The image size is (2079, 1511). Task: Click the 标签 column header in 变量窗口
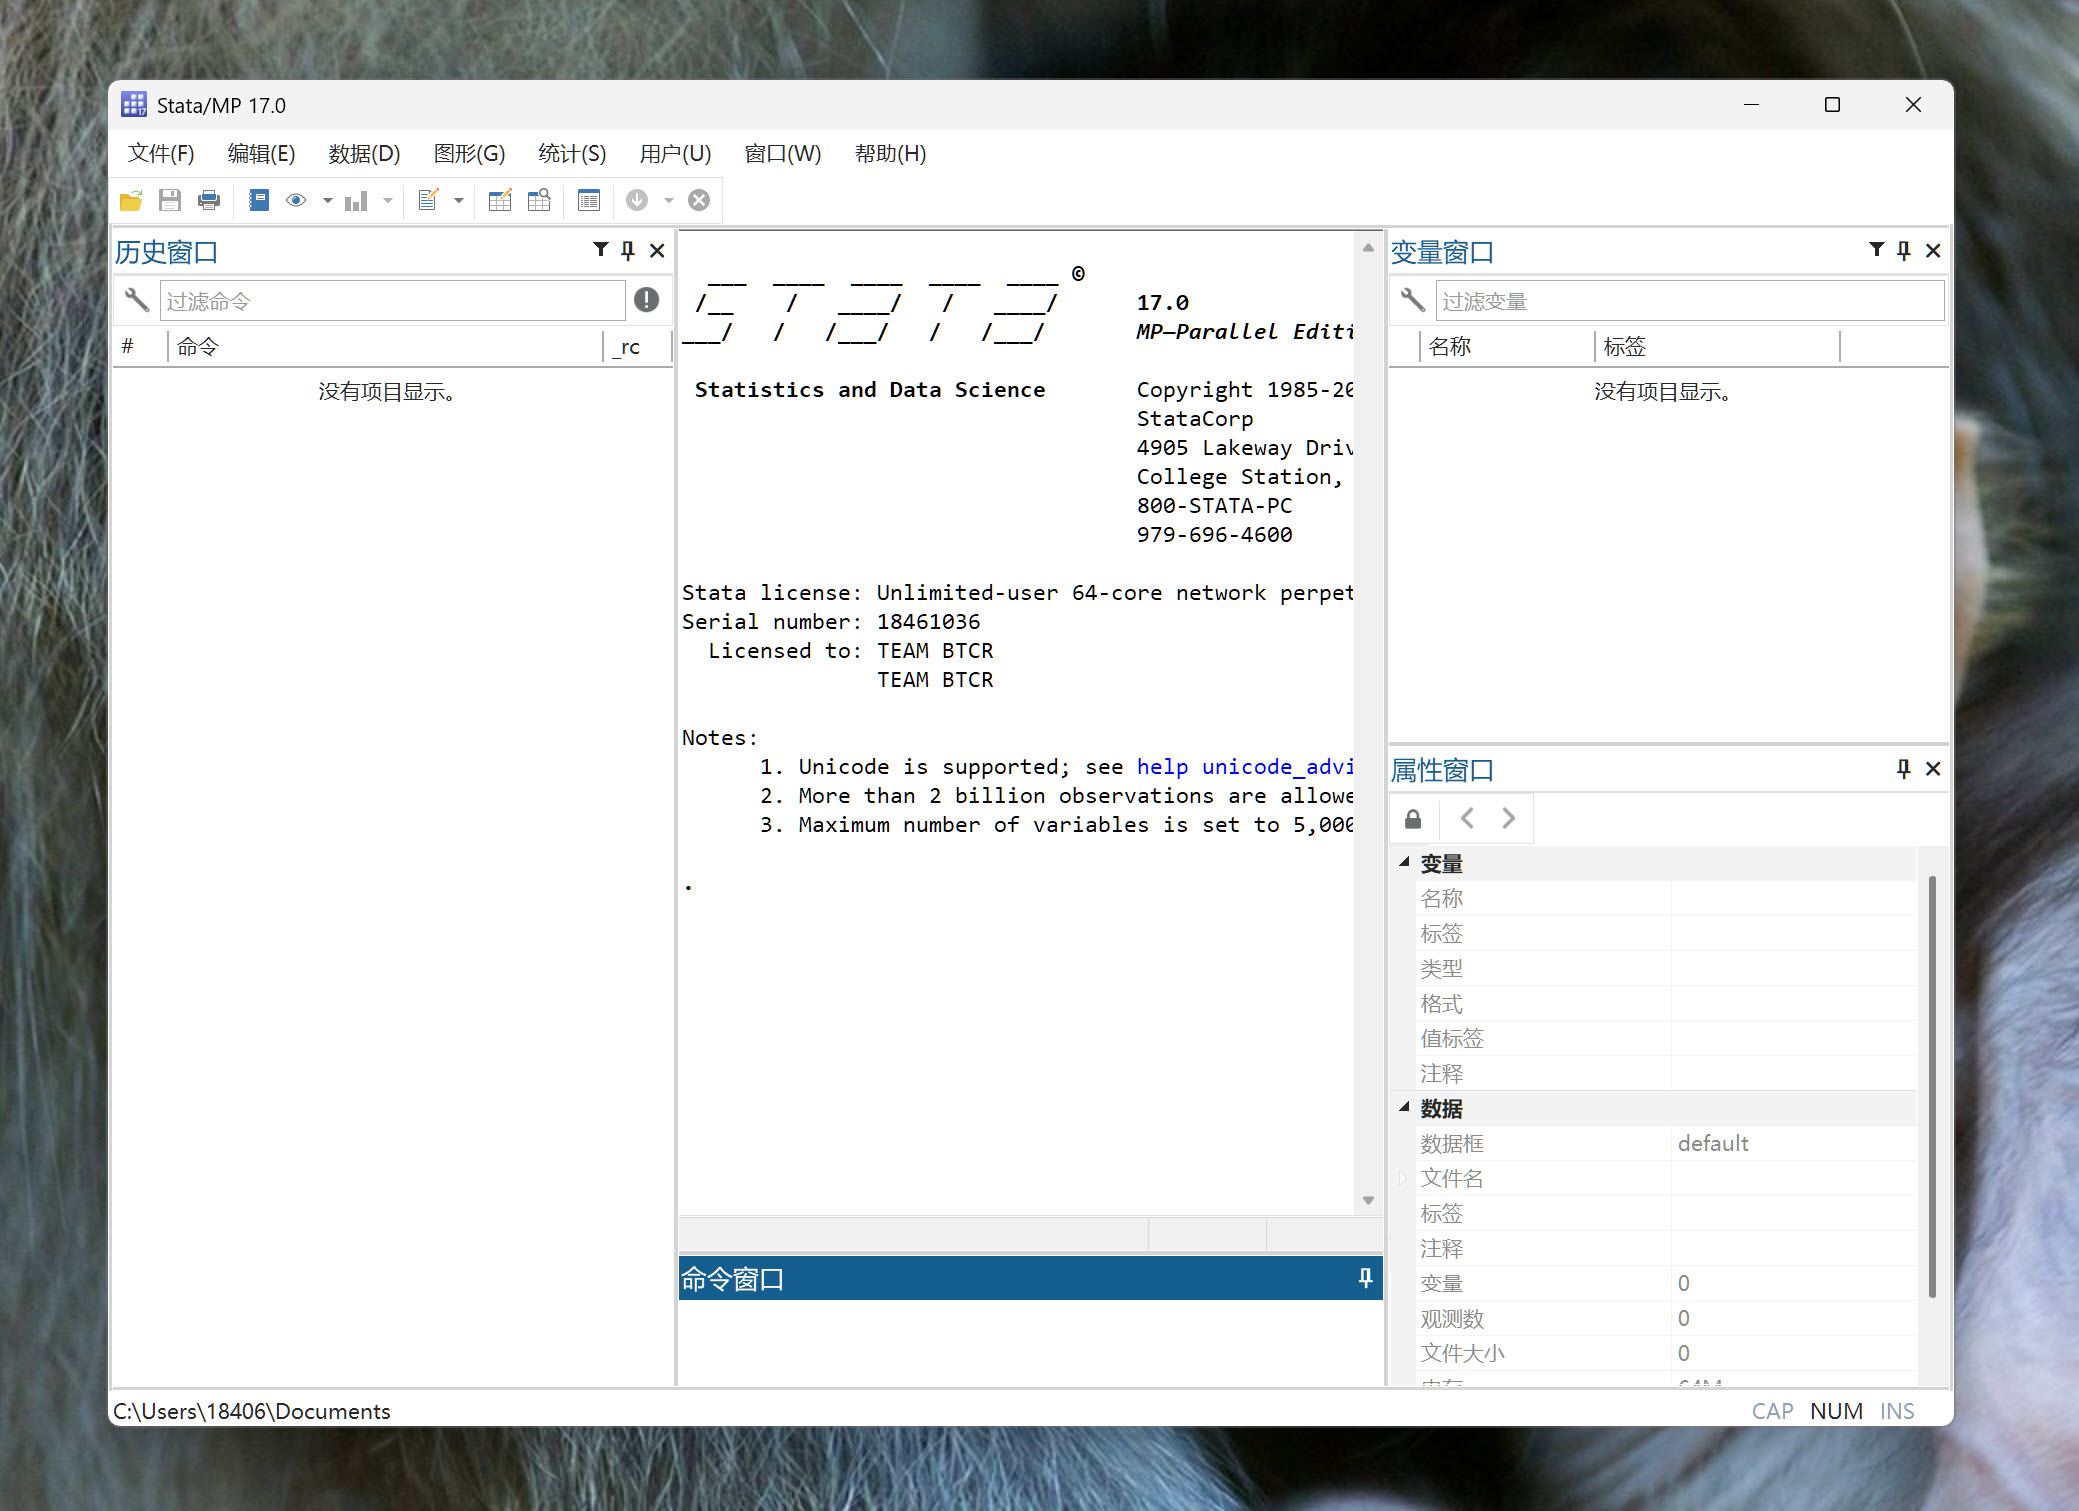[x=1717, y=347]
